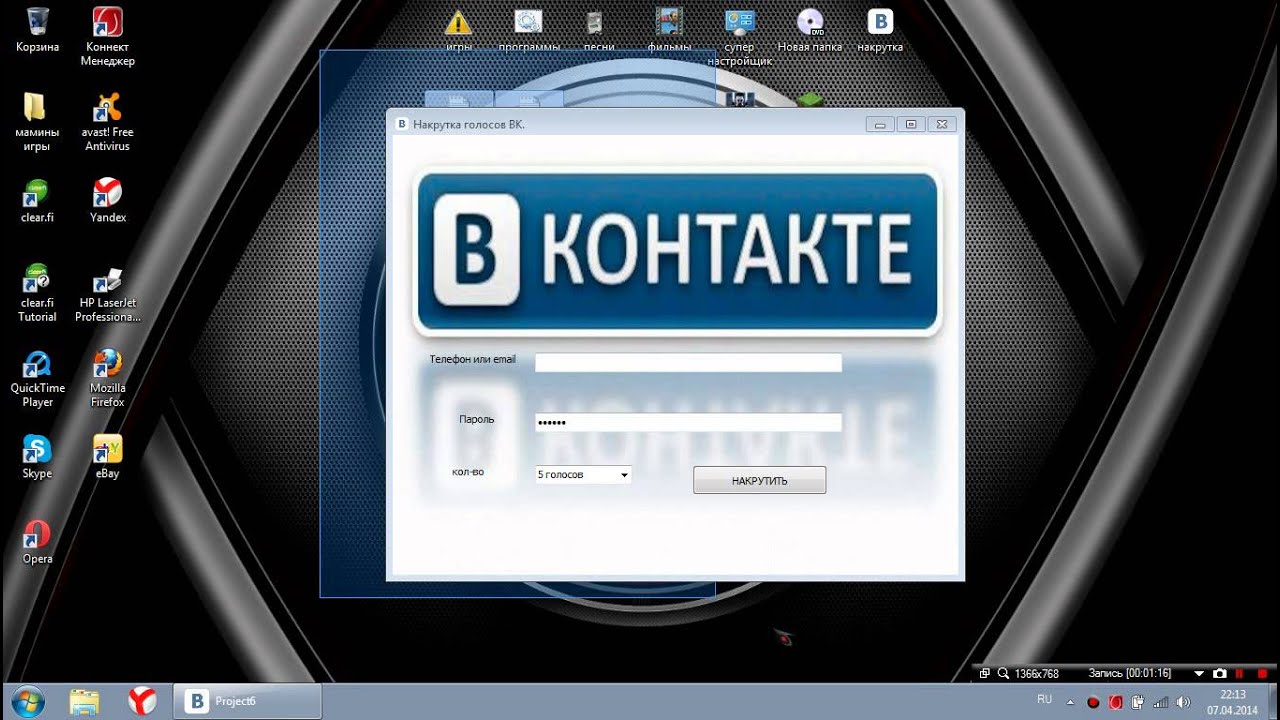1280x720 pixels.
Task: Launch the Yandex browser desktop shortcut
Action: pos(108,200)
